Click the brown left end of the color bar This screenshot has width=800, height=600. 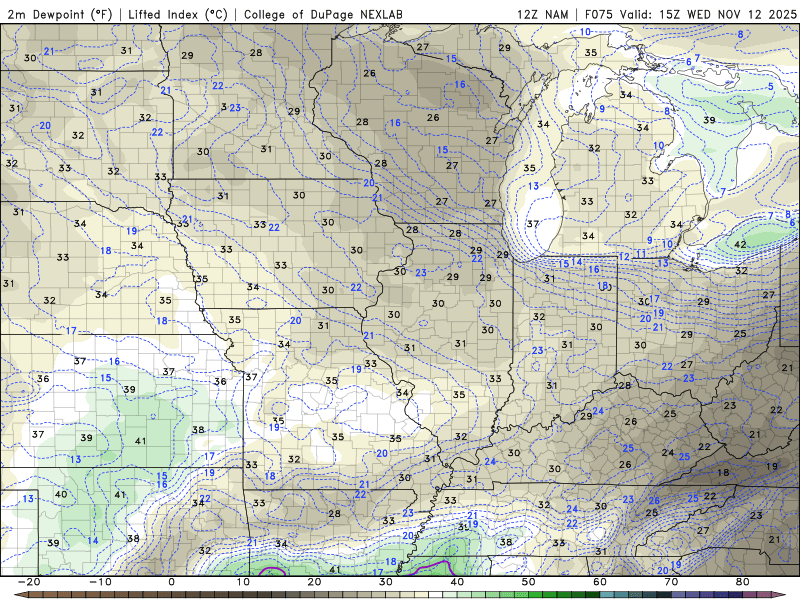(21, 595)
